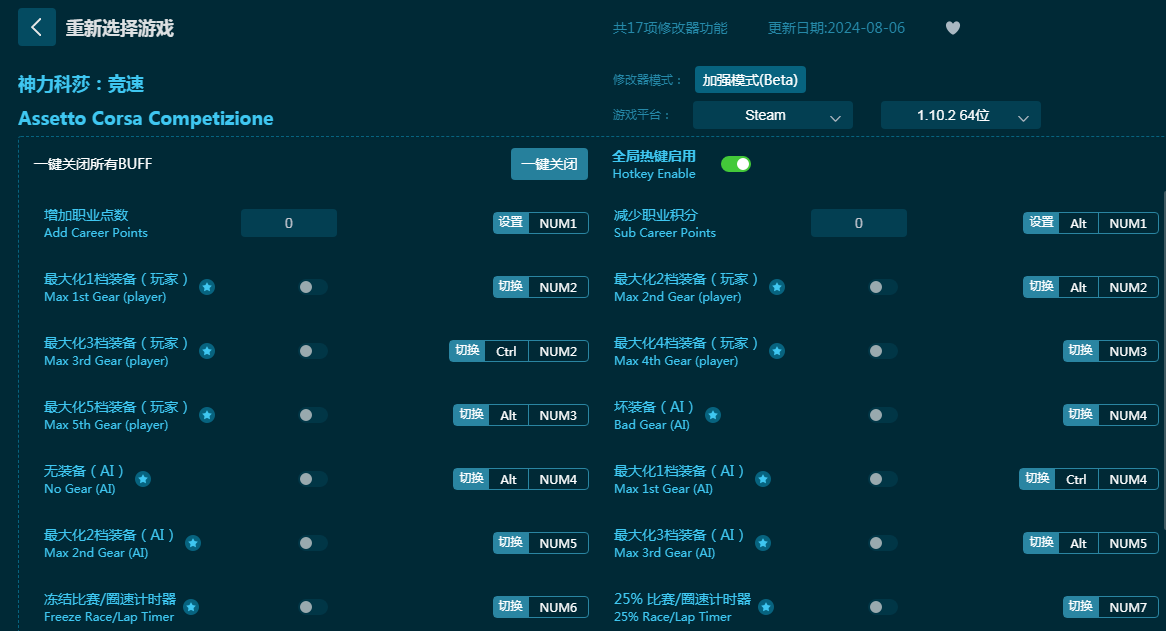
Task: Toggle Max 3rd Gear (AI) switch
Action: (883, 543)
